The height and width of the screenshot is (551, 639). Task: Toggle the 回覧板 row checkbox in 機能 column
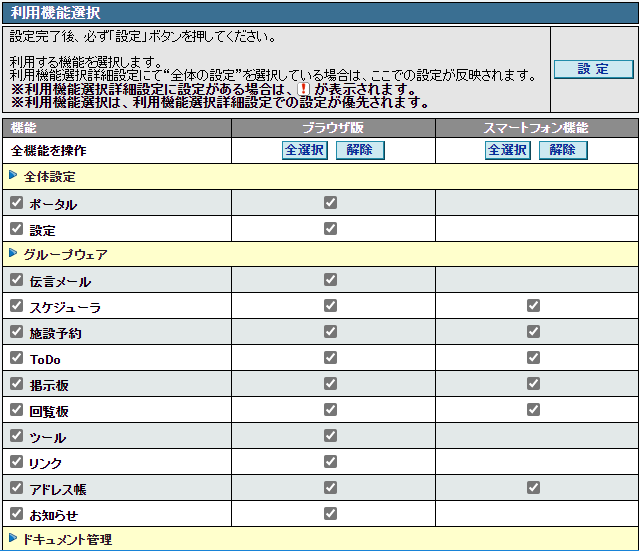click(16, 410)
